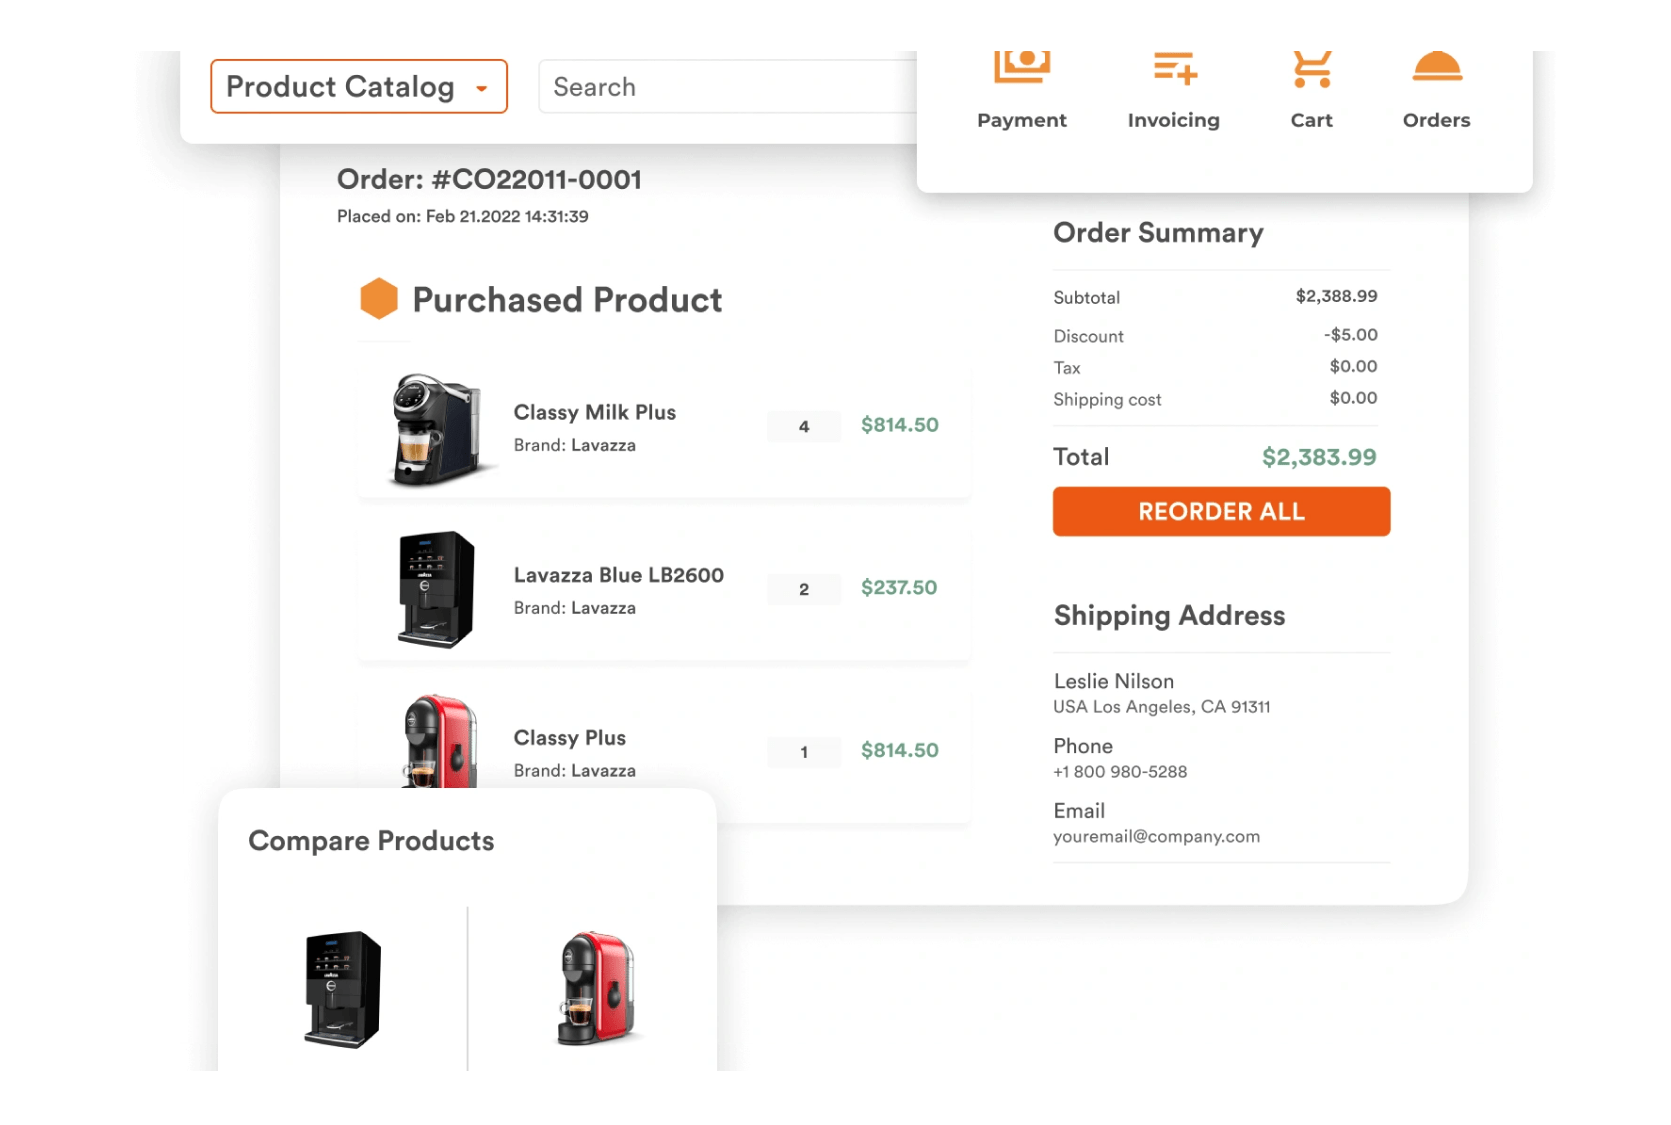Click the address USA Los Angeles, CA 91311
Image resolution: width=1671 pixels, height=1125 pixels.
tap(1162, 707)
